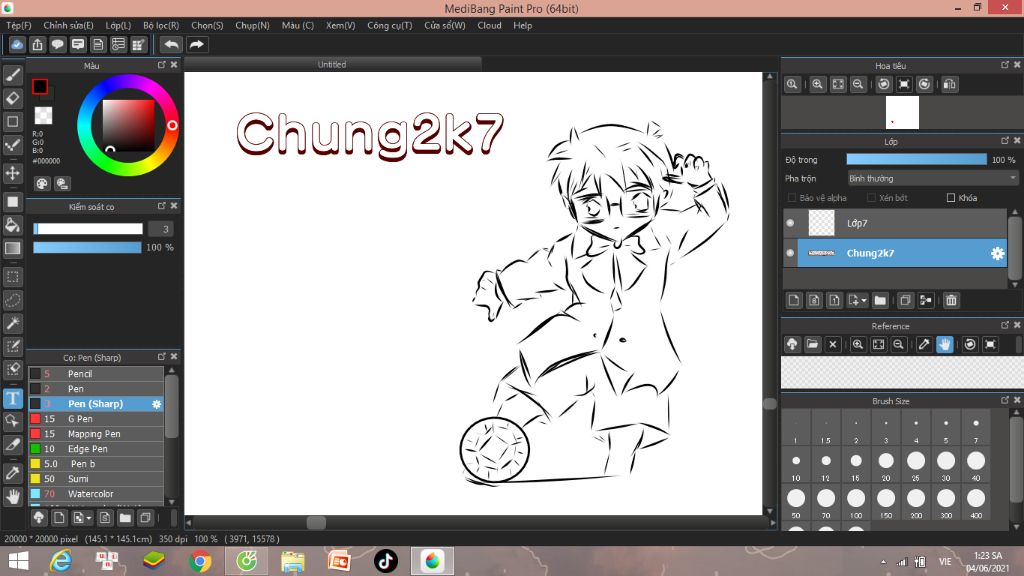Hide the Lớp7 layer visibility
The image size is (1024, 576).
coord(790,223)
